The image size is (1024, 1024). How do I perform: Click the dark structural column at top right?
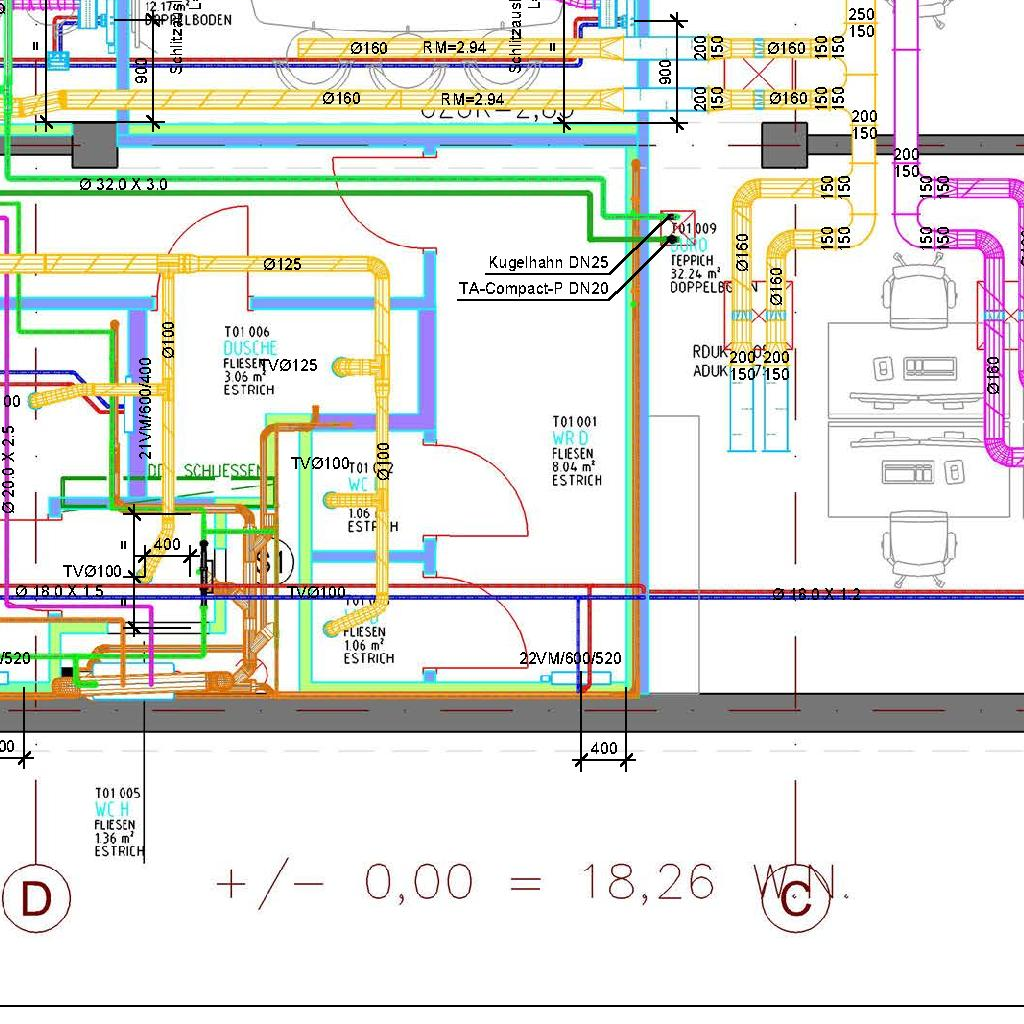[x=784, y=145]
